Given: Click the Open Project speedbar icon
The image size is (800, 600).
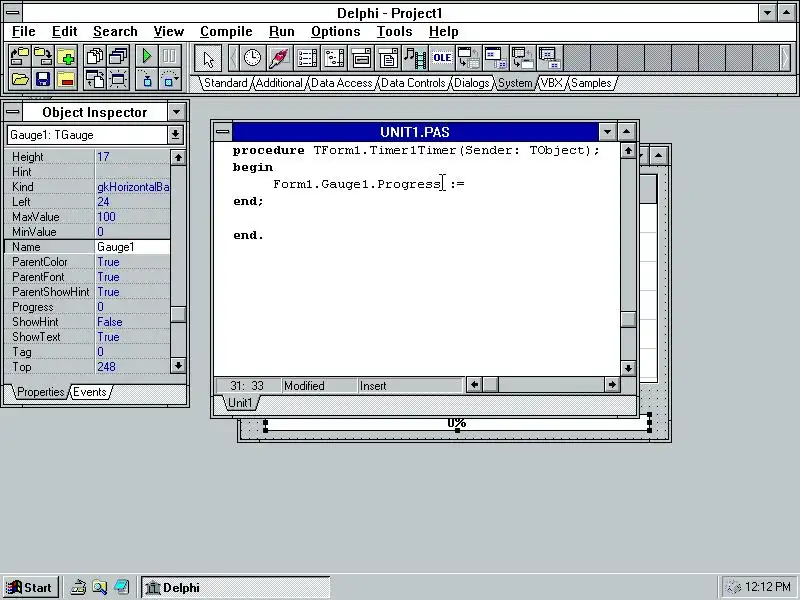Looking at the screenshot, I should (x=19, y=56).
